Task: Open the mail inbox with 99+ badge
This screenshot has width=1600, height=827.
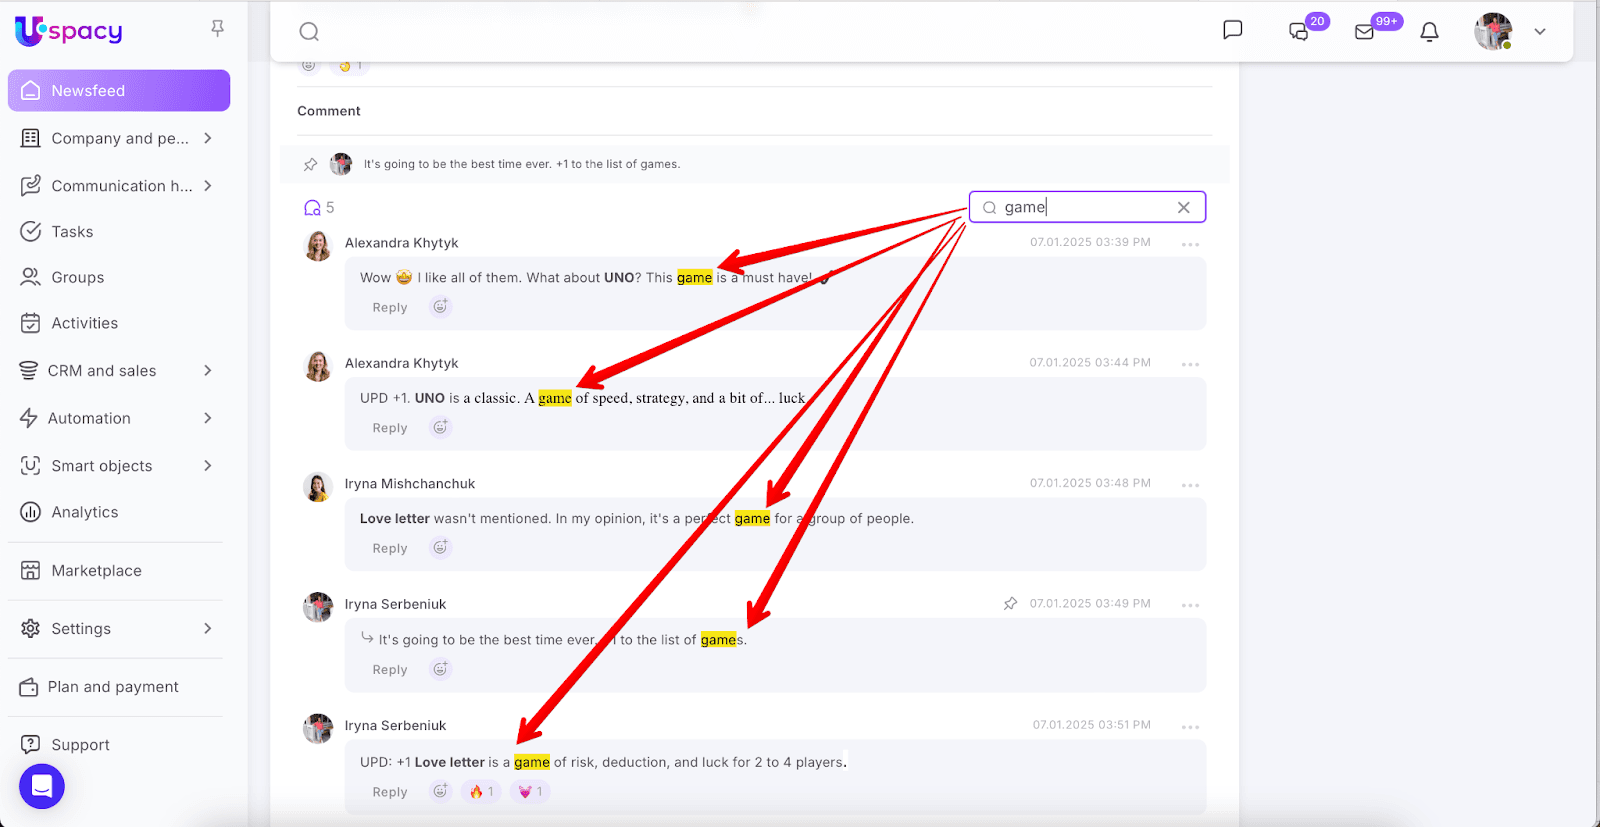Action: point(1365,32)
